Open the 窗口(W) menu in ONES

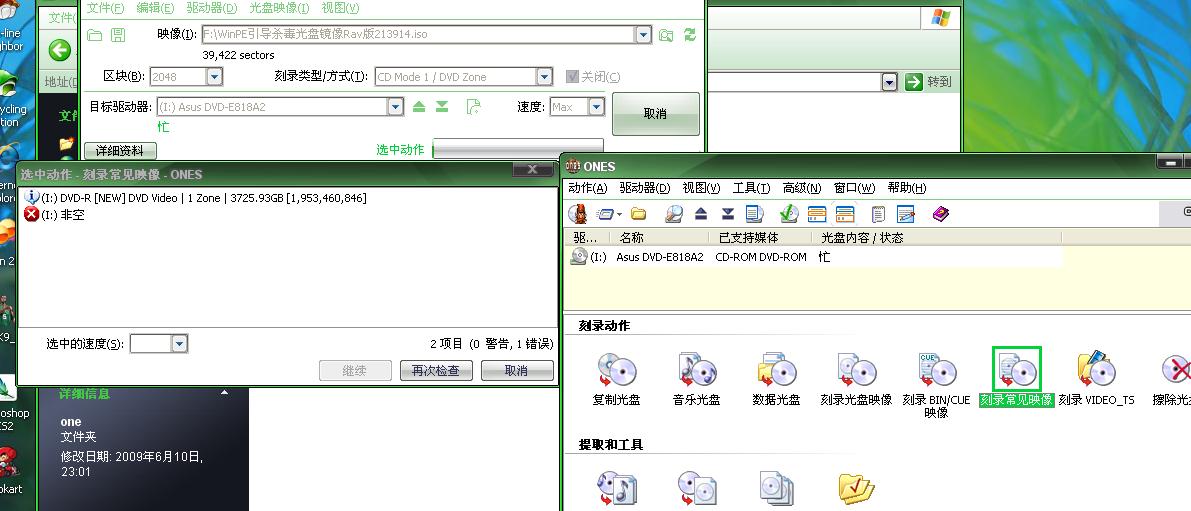(x=855, y=188)
